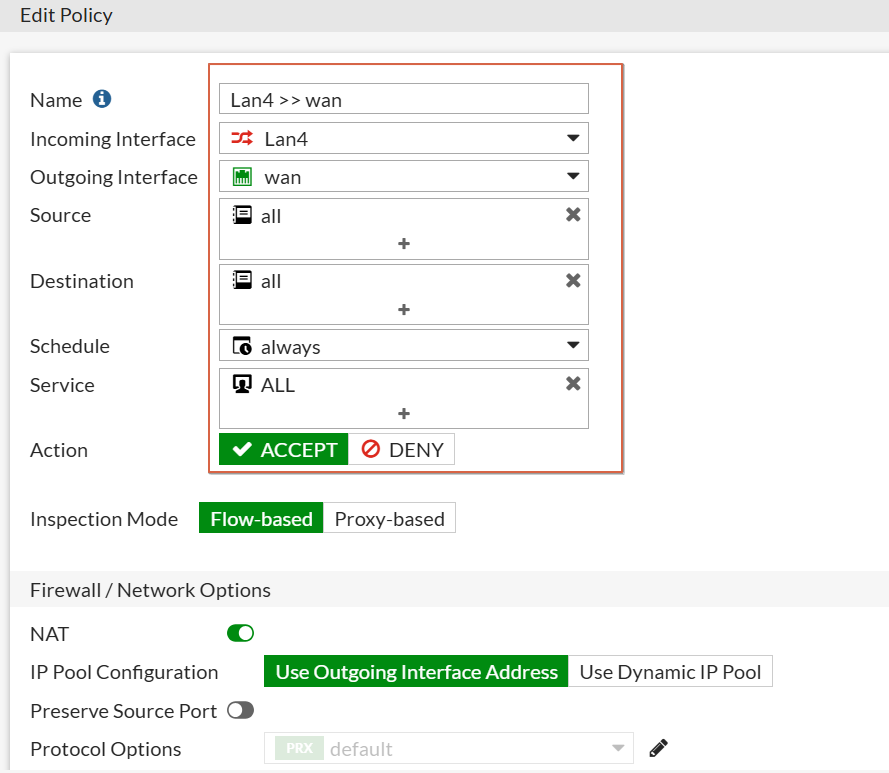The image size is (889, 773).
Task: Remove 'all' from the Destination field
Action: click(573, 280)
